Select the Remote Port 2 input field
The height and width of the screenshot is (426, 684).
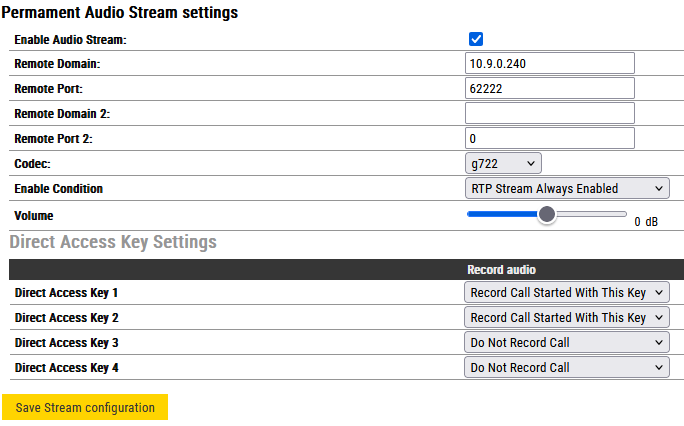point(550,138)
